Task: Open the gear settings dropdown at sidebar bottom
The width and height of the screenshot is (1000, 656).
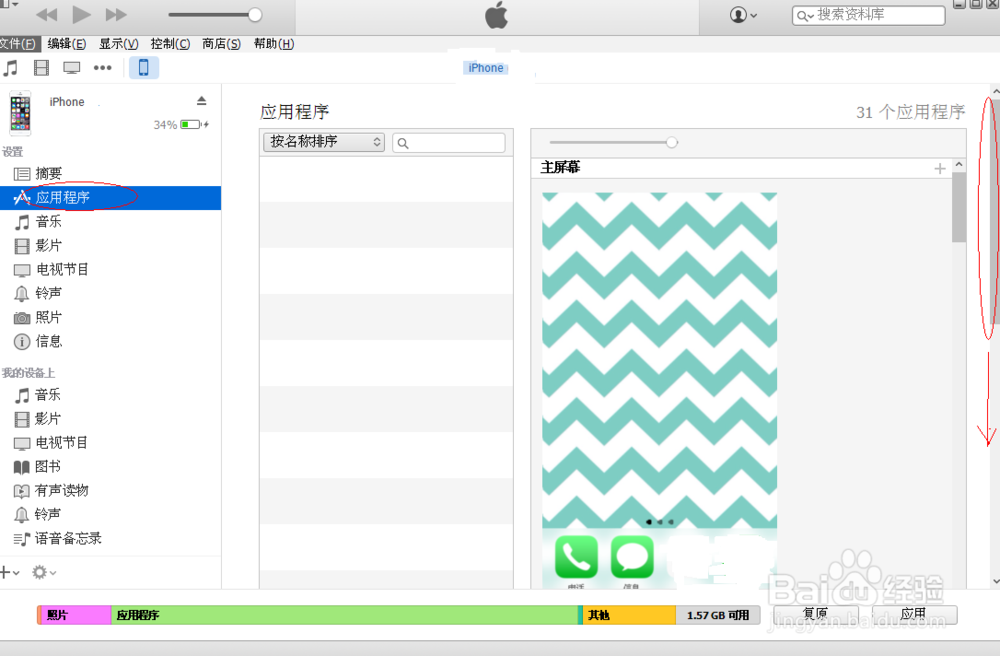Action: click(x=44, y=572)
